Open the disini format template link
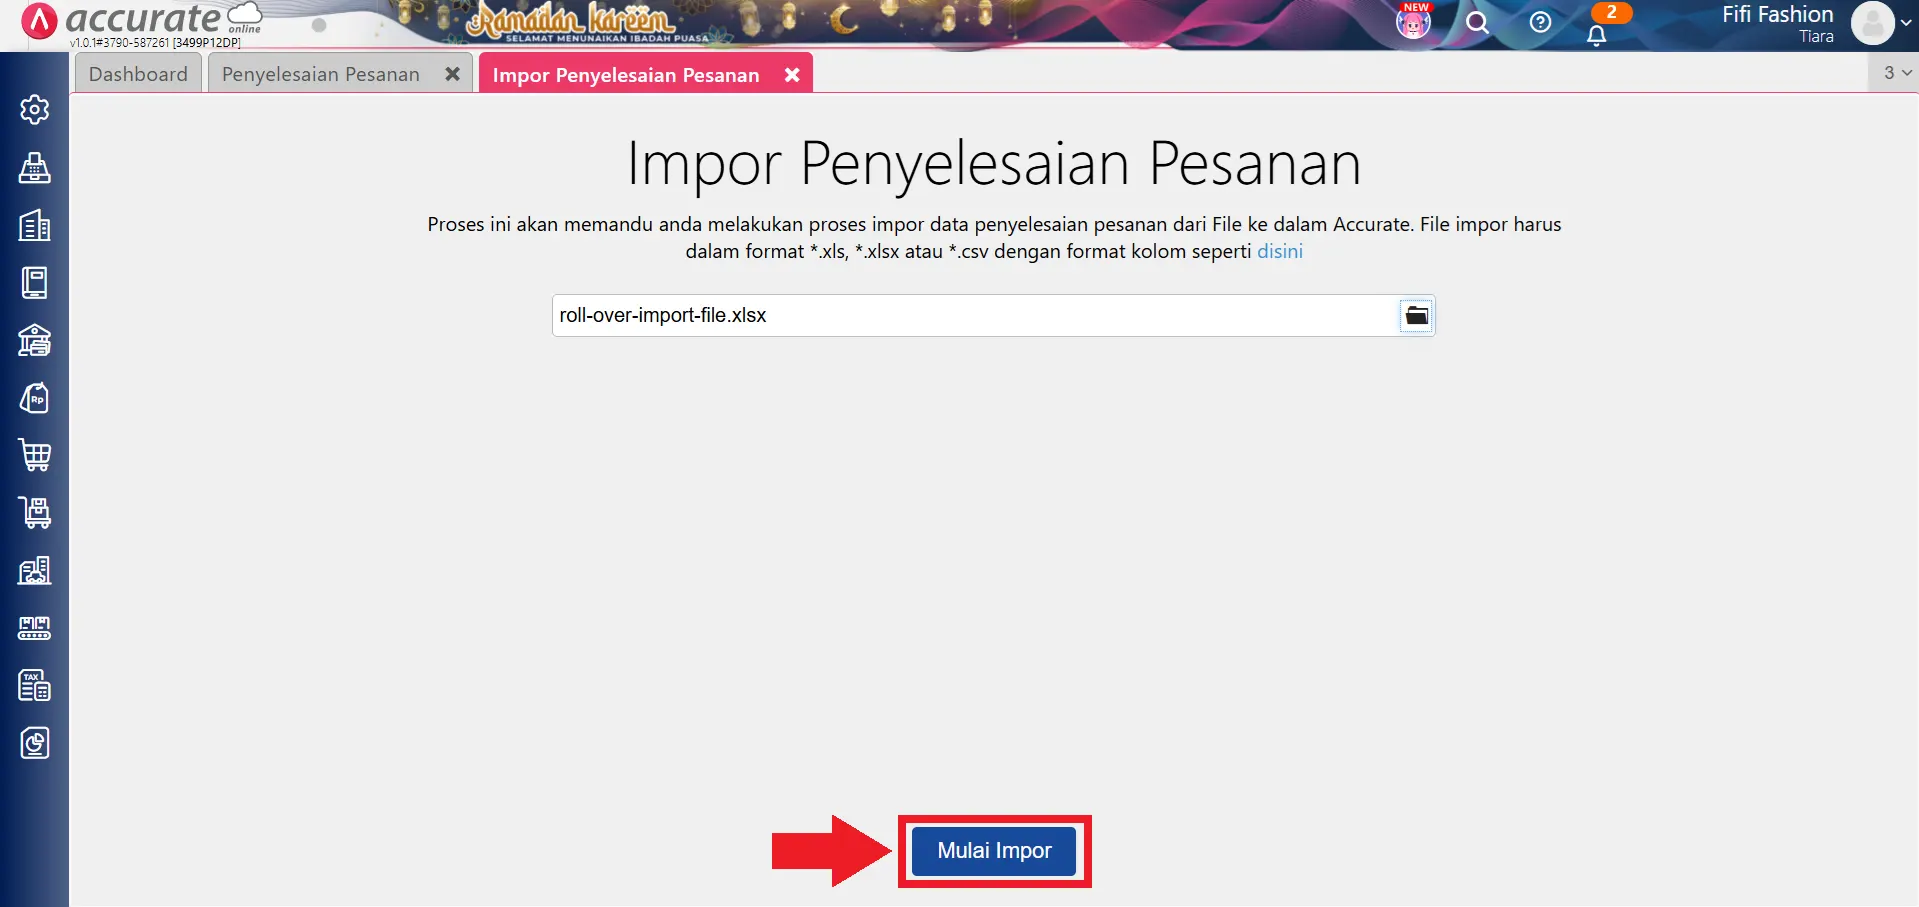Screen dimensions: 1919x907 pos(1280,251)
